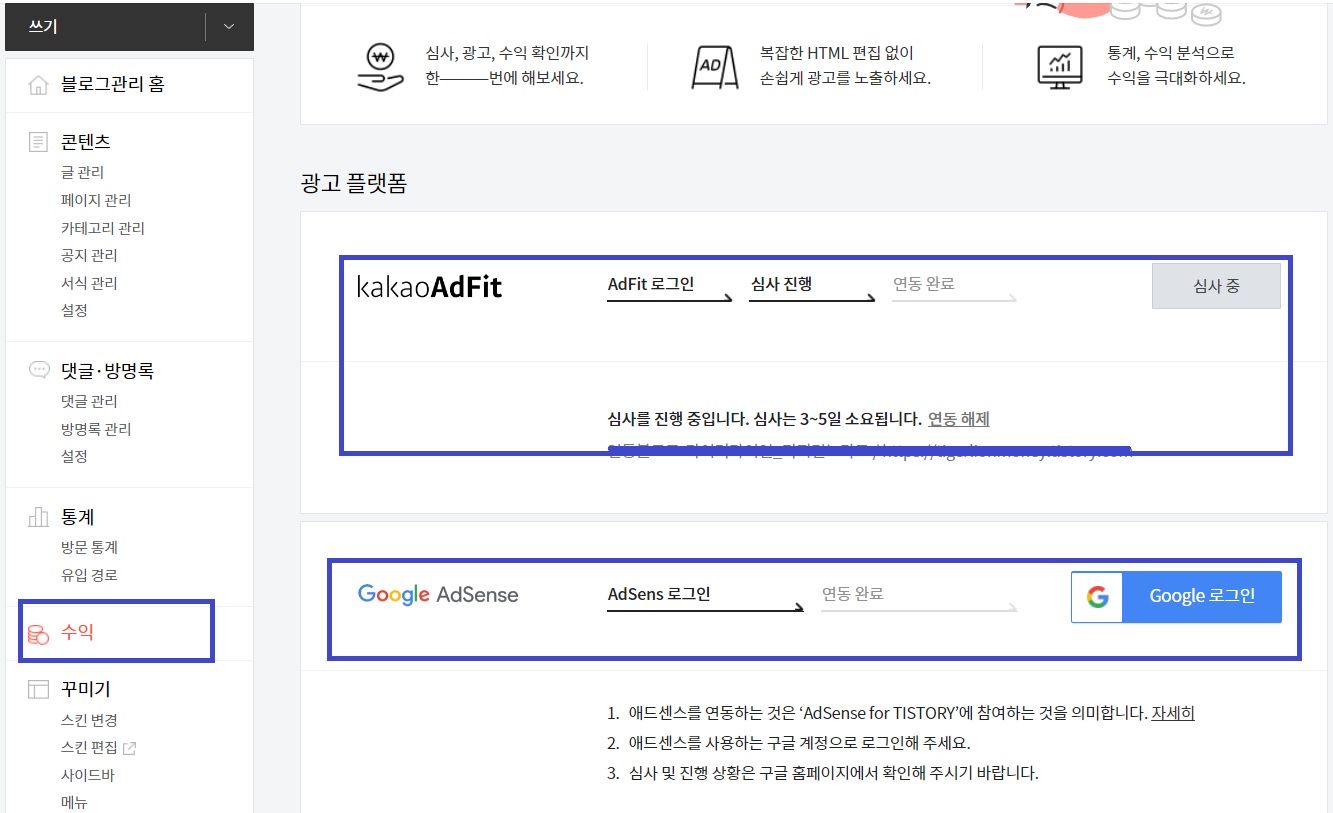Click the home icon beside 블로그관리 홈

pos(38,85)
